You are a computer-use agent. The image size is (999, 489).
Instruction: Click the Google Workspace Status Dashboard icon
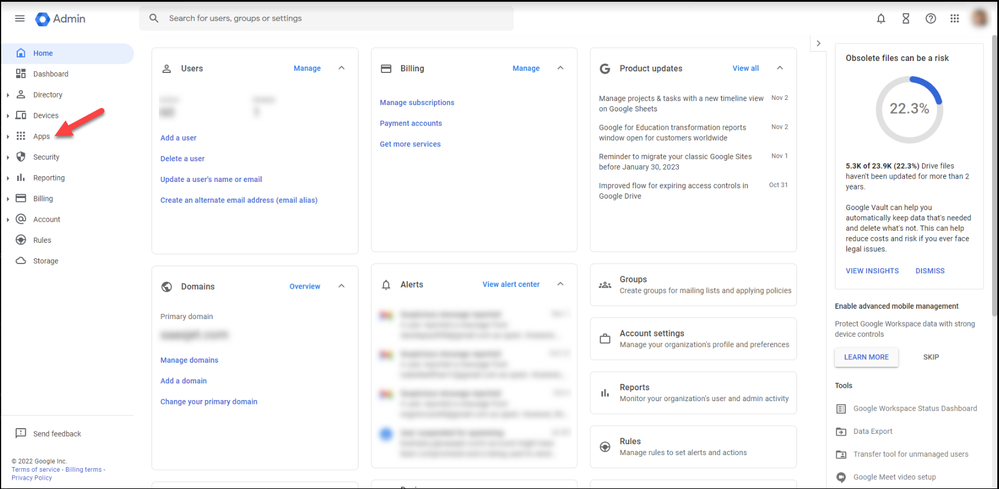841,408
